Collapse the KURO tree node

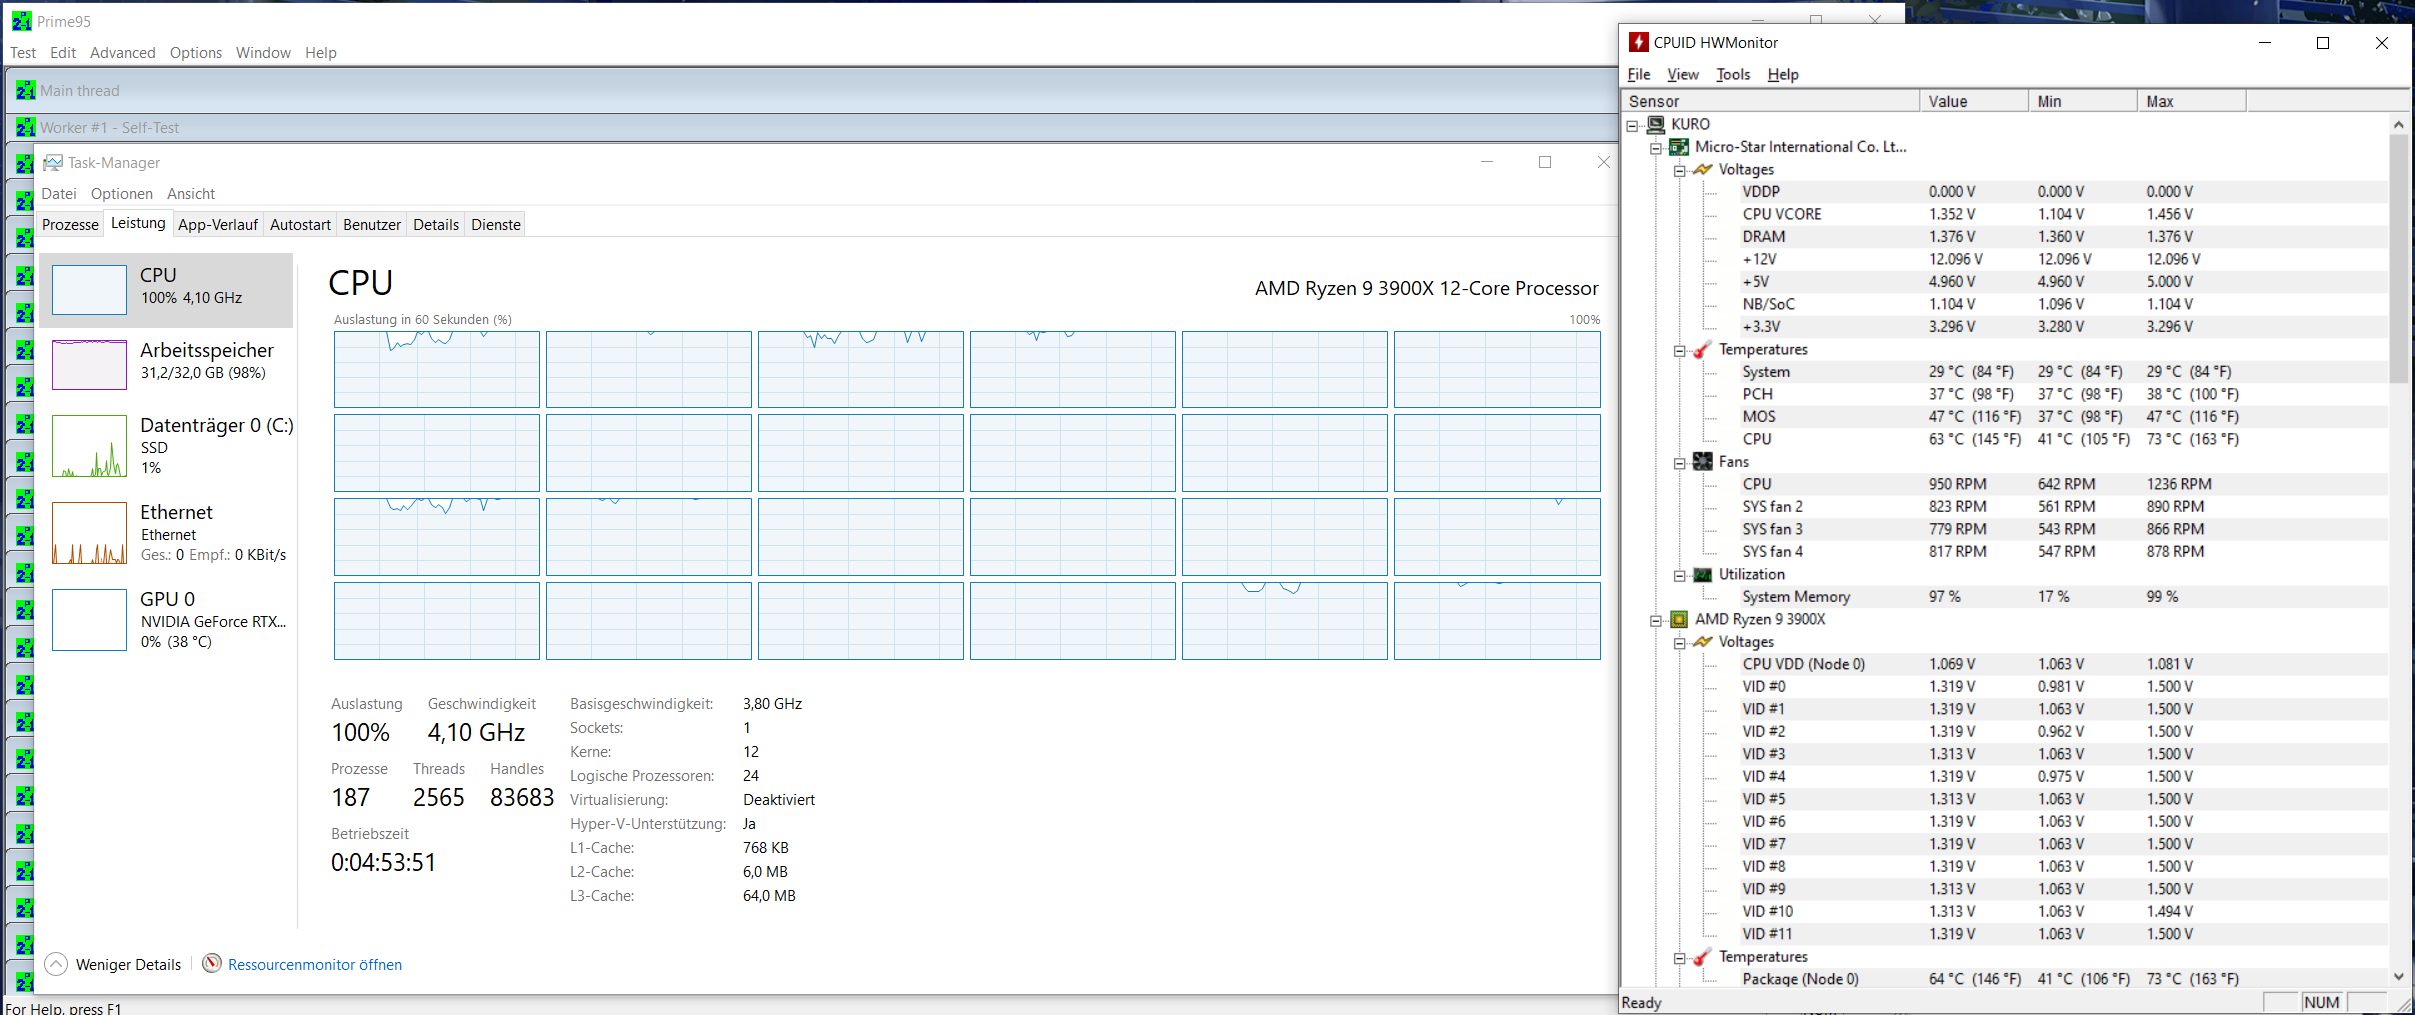point(1633,124)
